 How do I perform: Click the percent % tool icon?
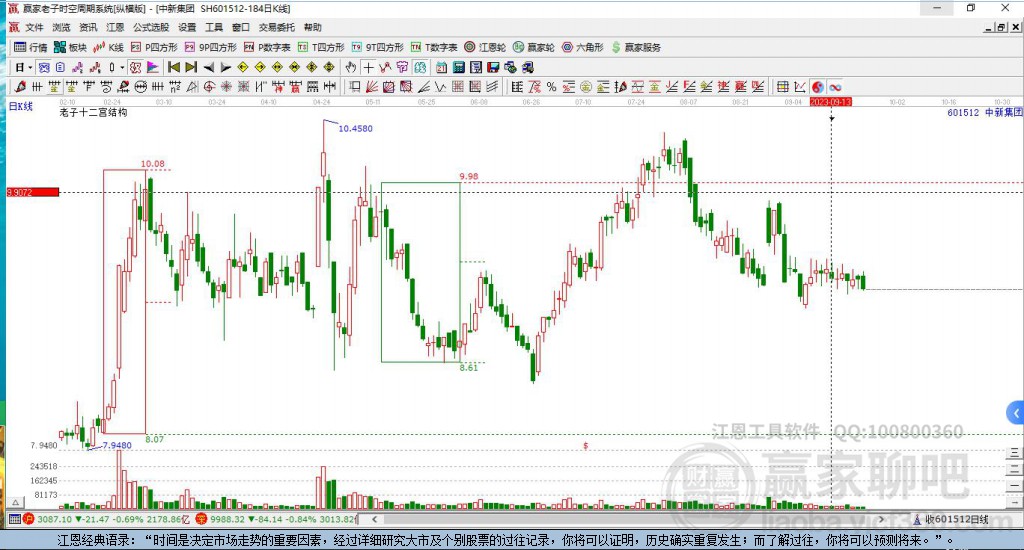(x=552, y=86)
